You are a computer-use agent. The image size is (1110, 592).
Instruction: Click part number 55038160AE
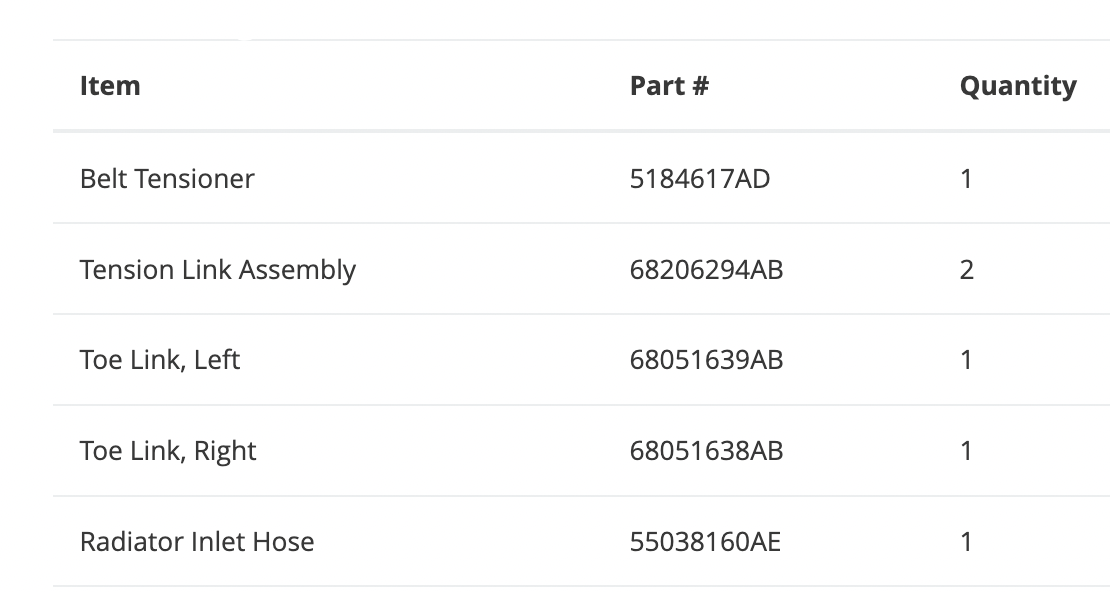pyautogui.click(x=705, y=542)
